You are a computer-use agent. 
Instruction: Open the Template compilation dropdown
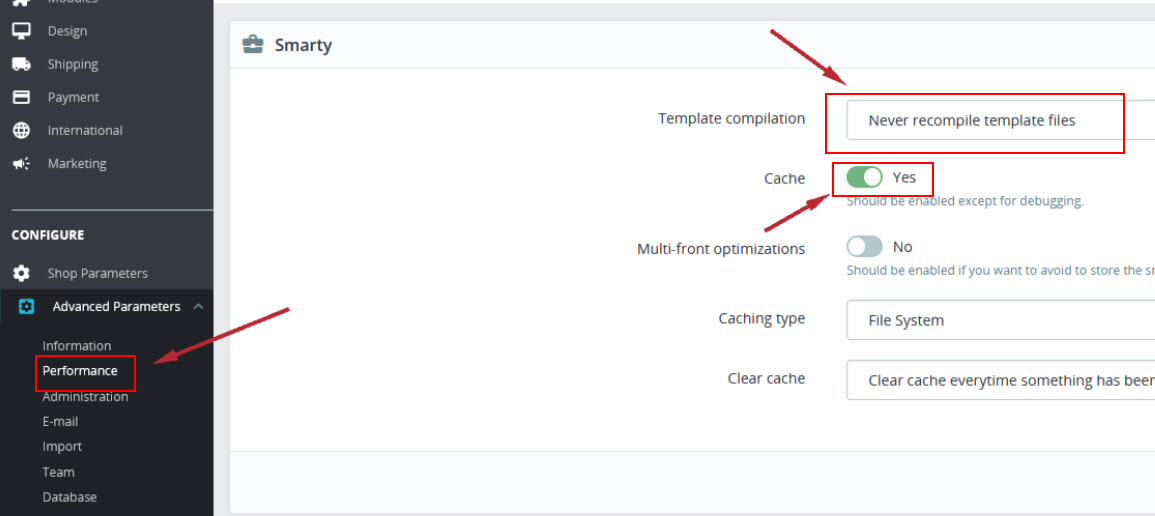click(x=1000, y=121)
